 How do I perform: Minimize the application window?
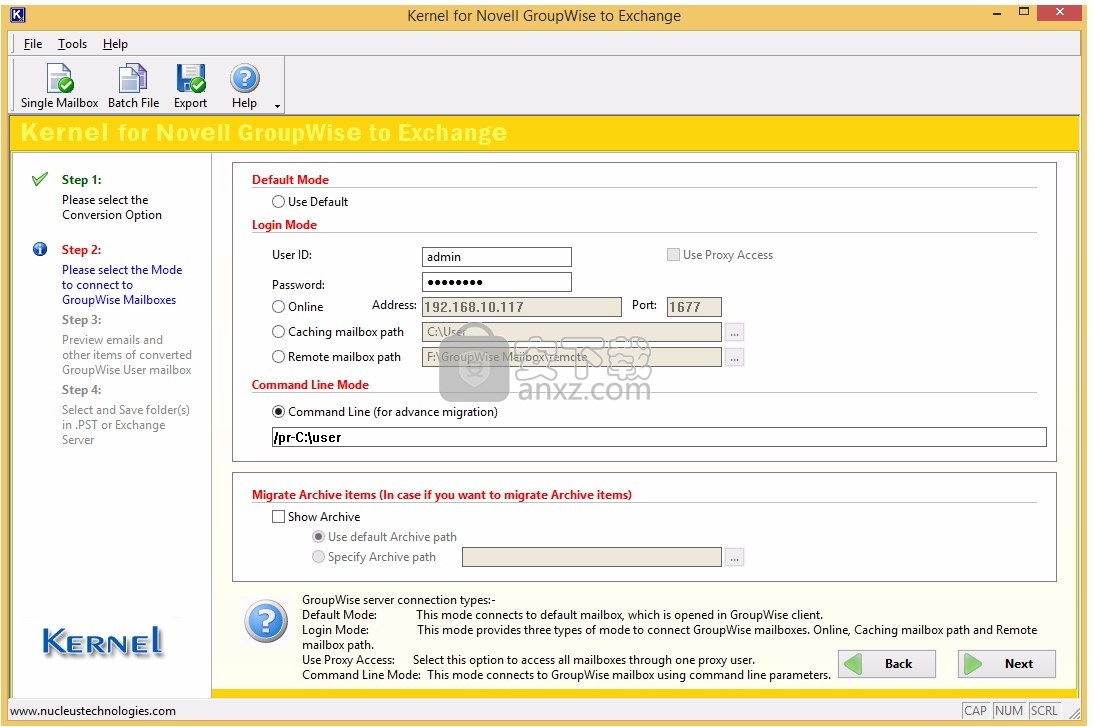pos(998,13)
